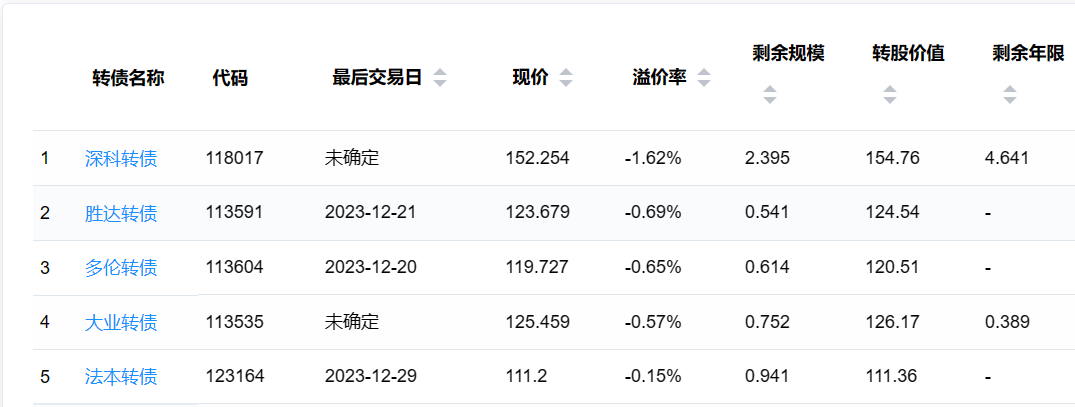This screenshot has height=407, width=1075.
Task: Open 深科转债 bond link
Action: (x=121, y=158)
